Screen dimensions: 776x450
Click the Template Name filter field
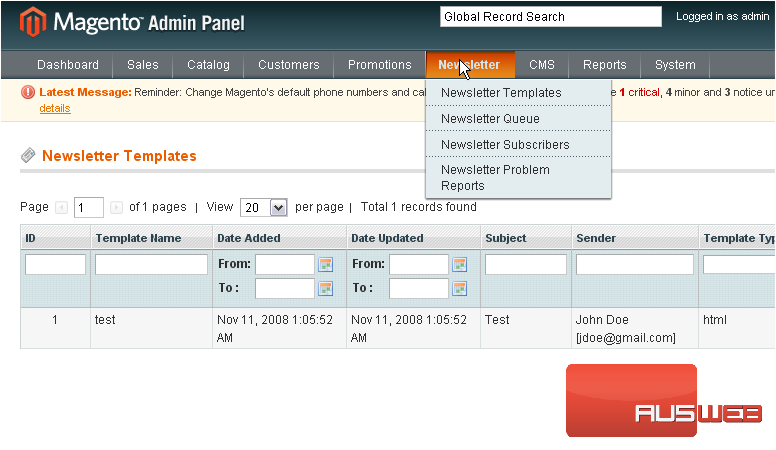pos(151,264)
